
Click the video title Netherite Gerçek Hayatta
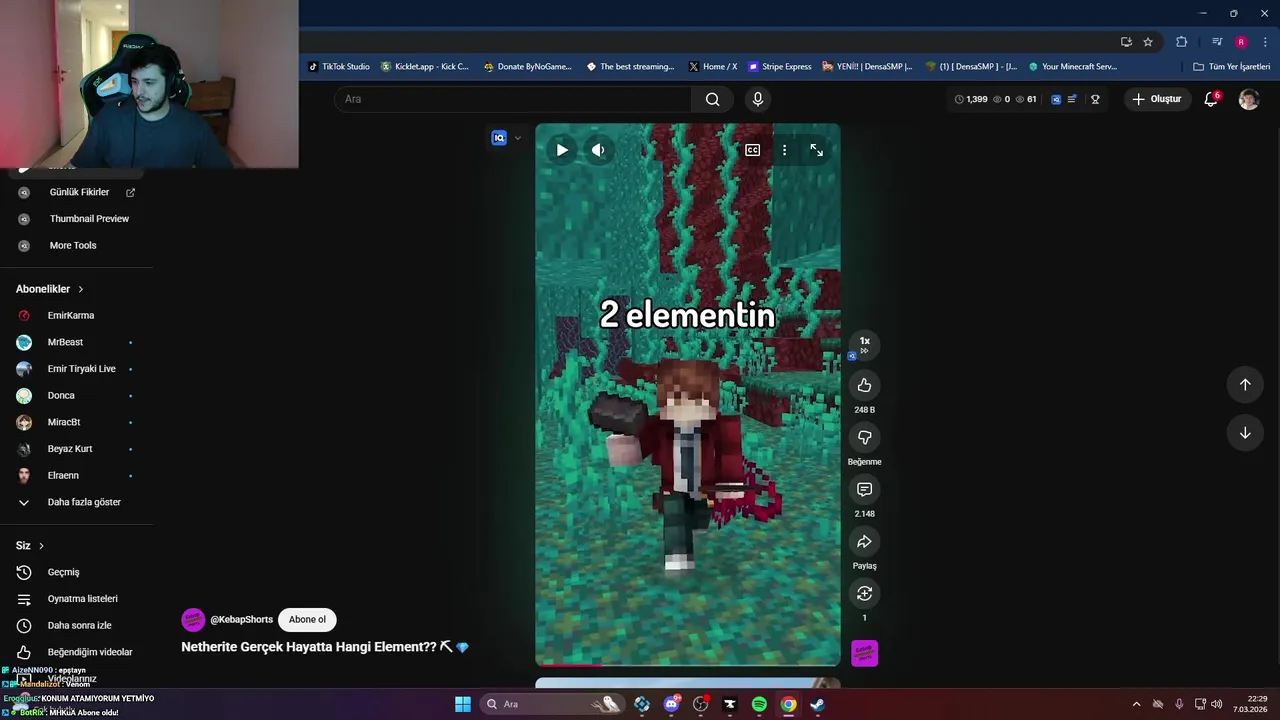pyautogui.click(x=324, y=647)
